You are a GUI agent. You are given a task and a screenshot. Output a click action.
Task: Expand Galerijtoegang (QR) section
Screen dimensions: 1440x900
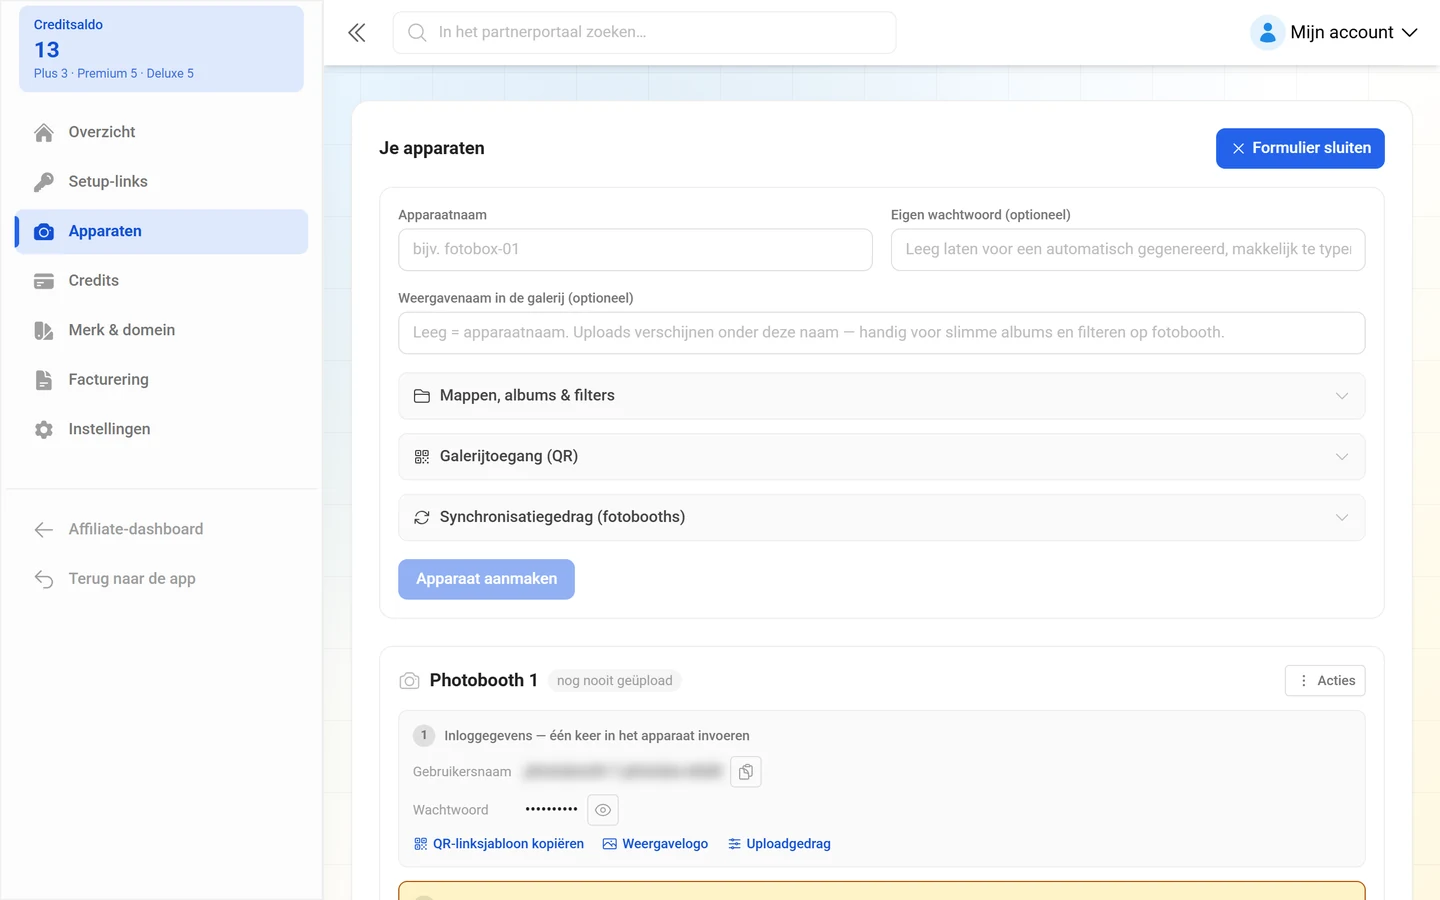coord(881,457)
